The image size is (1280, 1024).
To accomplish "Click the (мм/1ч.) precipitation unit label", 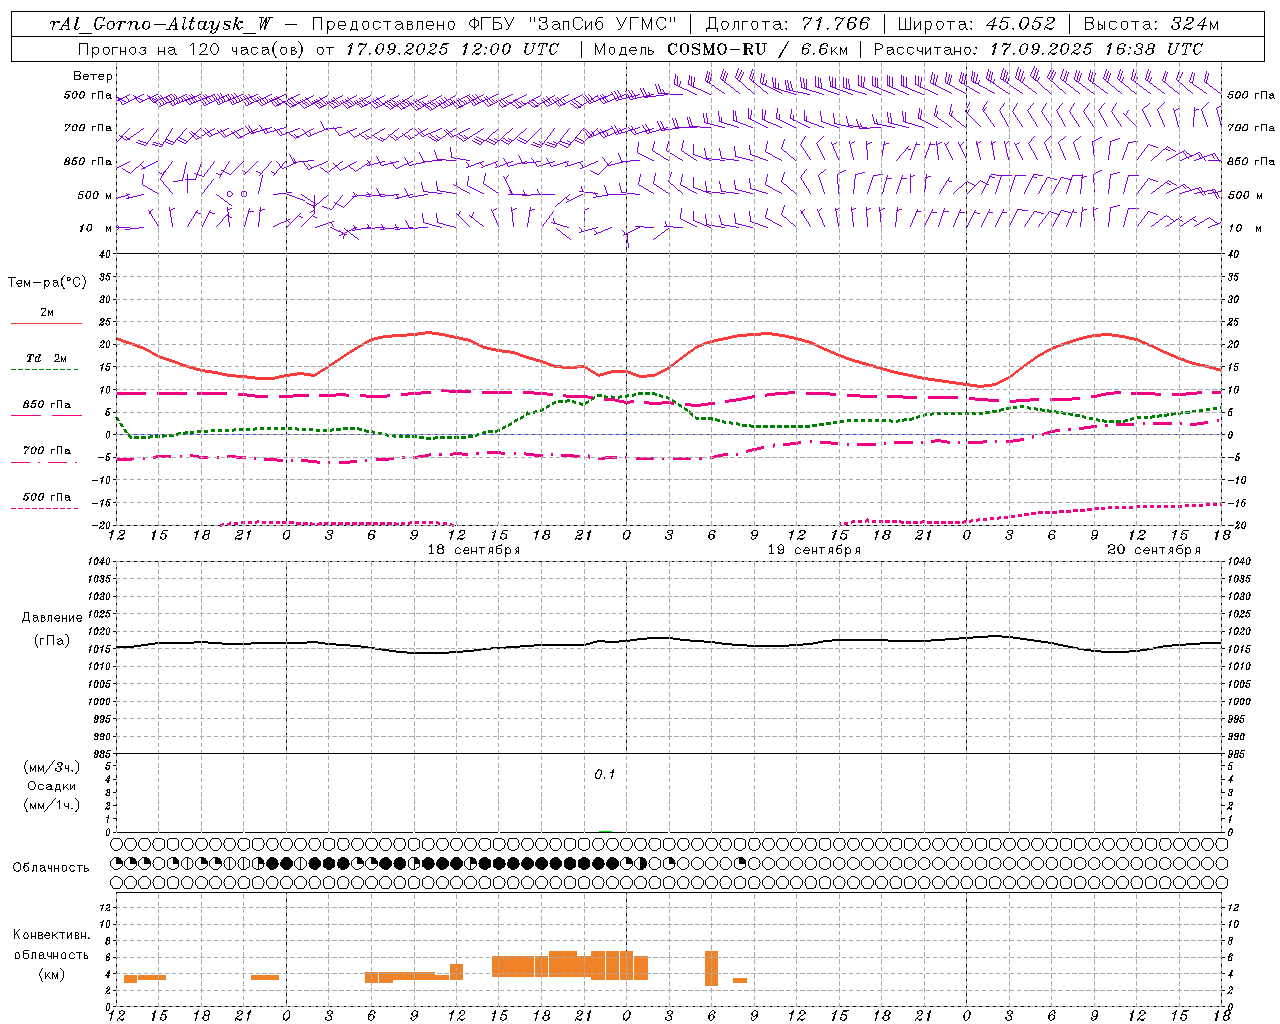I will (x=52, y=805).
